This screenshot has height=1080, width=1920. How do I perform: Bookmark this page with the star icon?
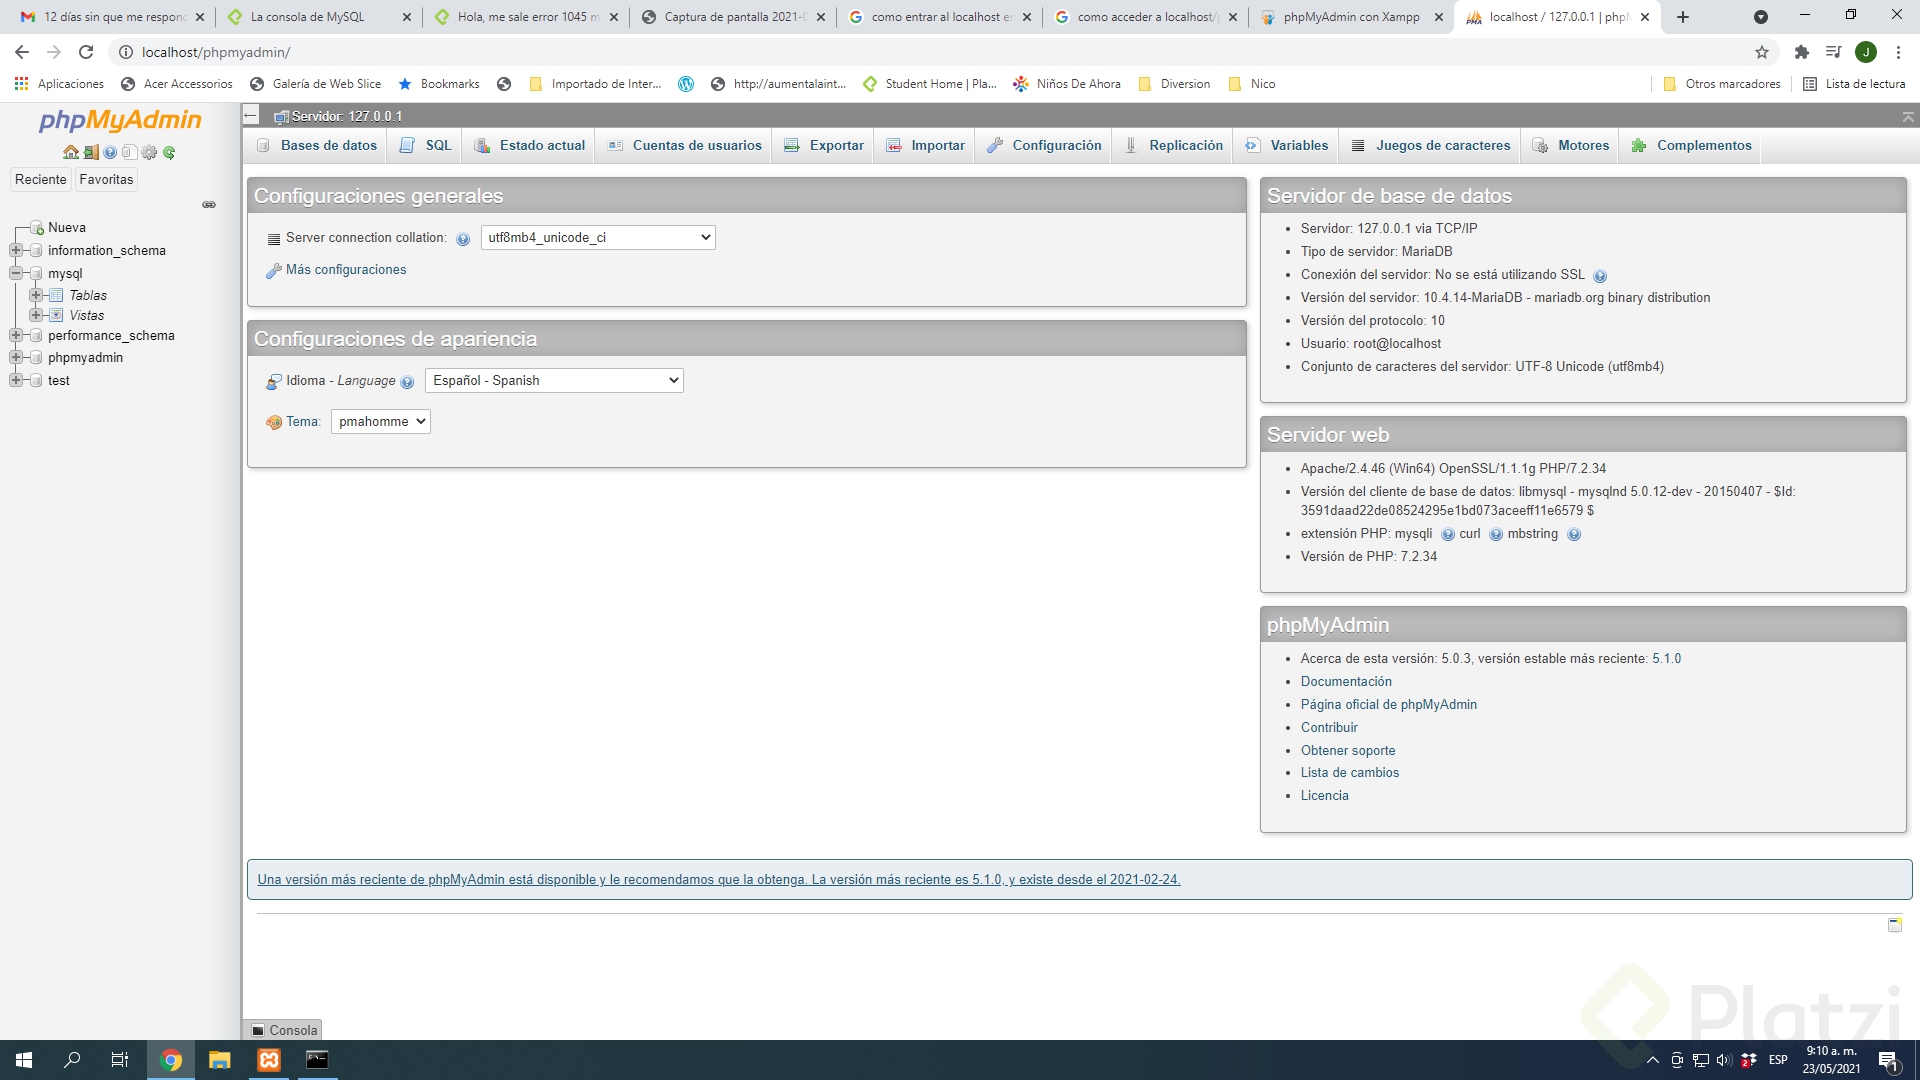(x=1762, y=52)
